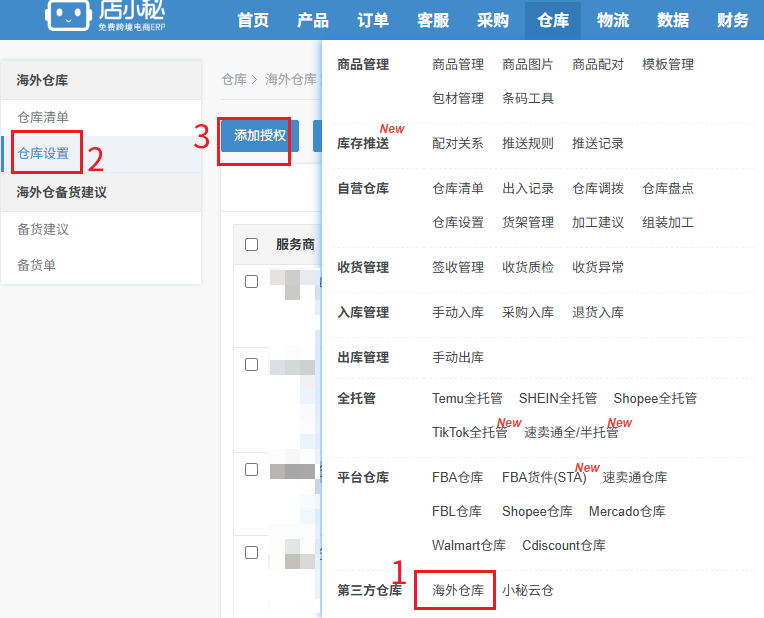Open 备货建议 in the left sidebar
Image resolution: width=764 pixels, height=618 pixels.
(x=43, y=229)
